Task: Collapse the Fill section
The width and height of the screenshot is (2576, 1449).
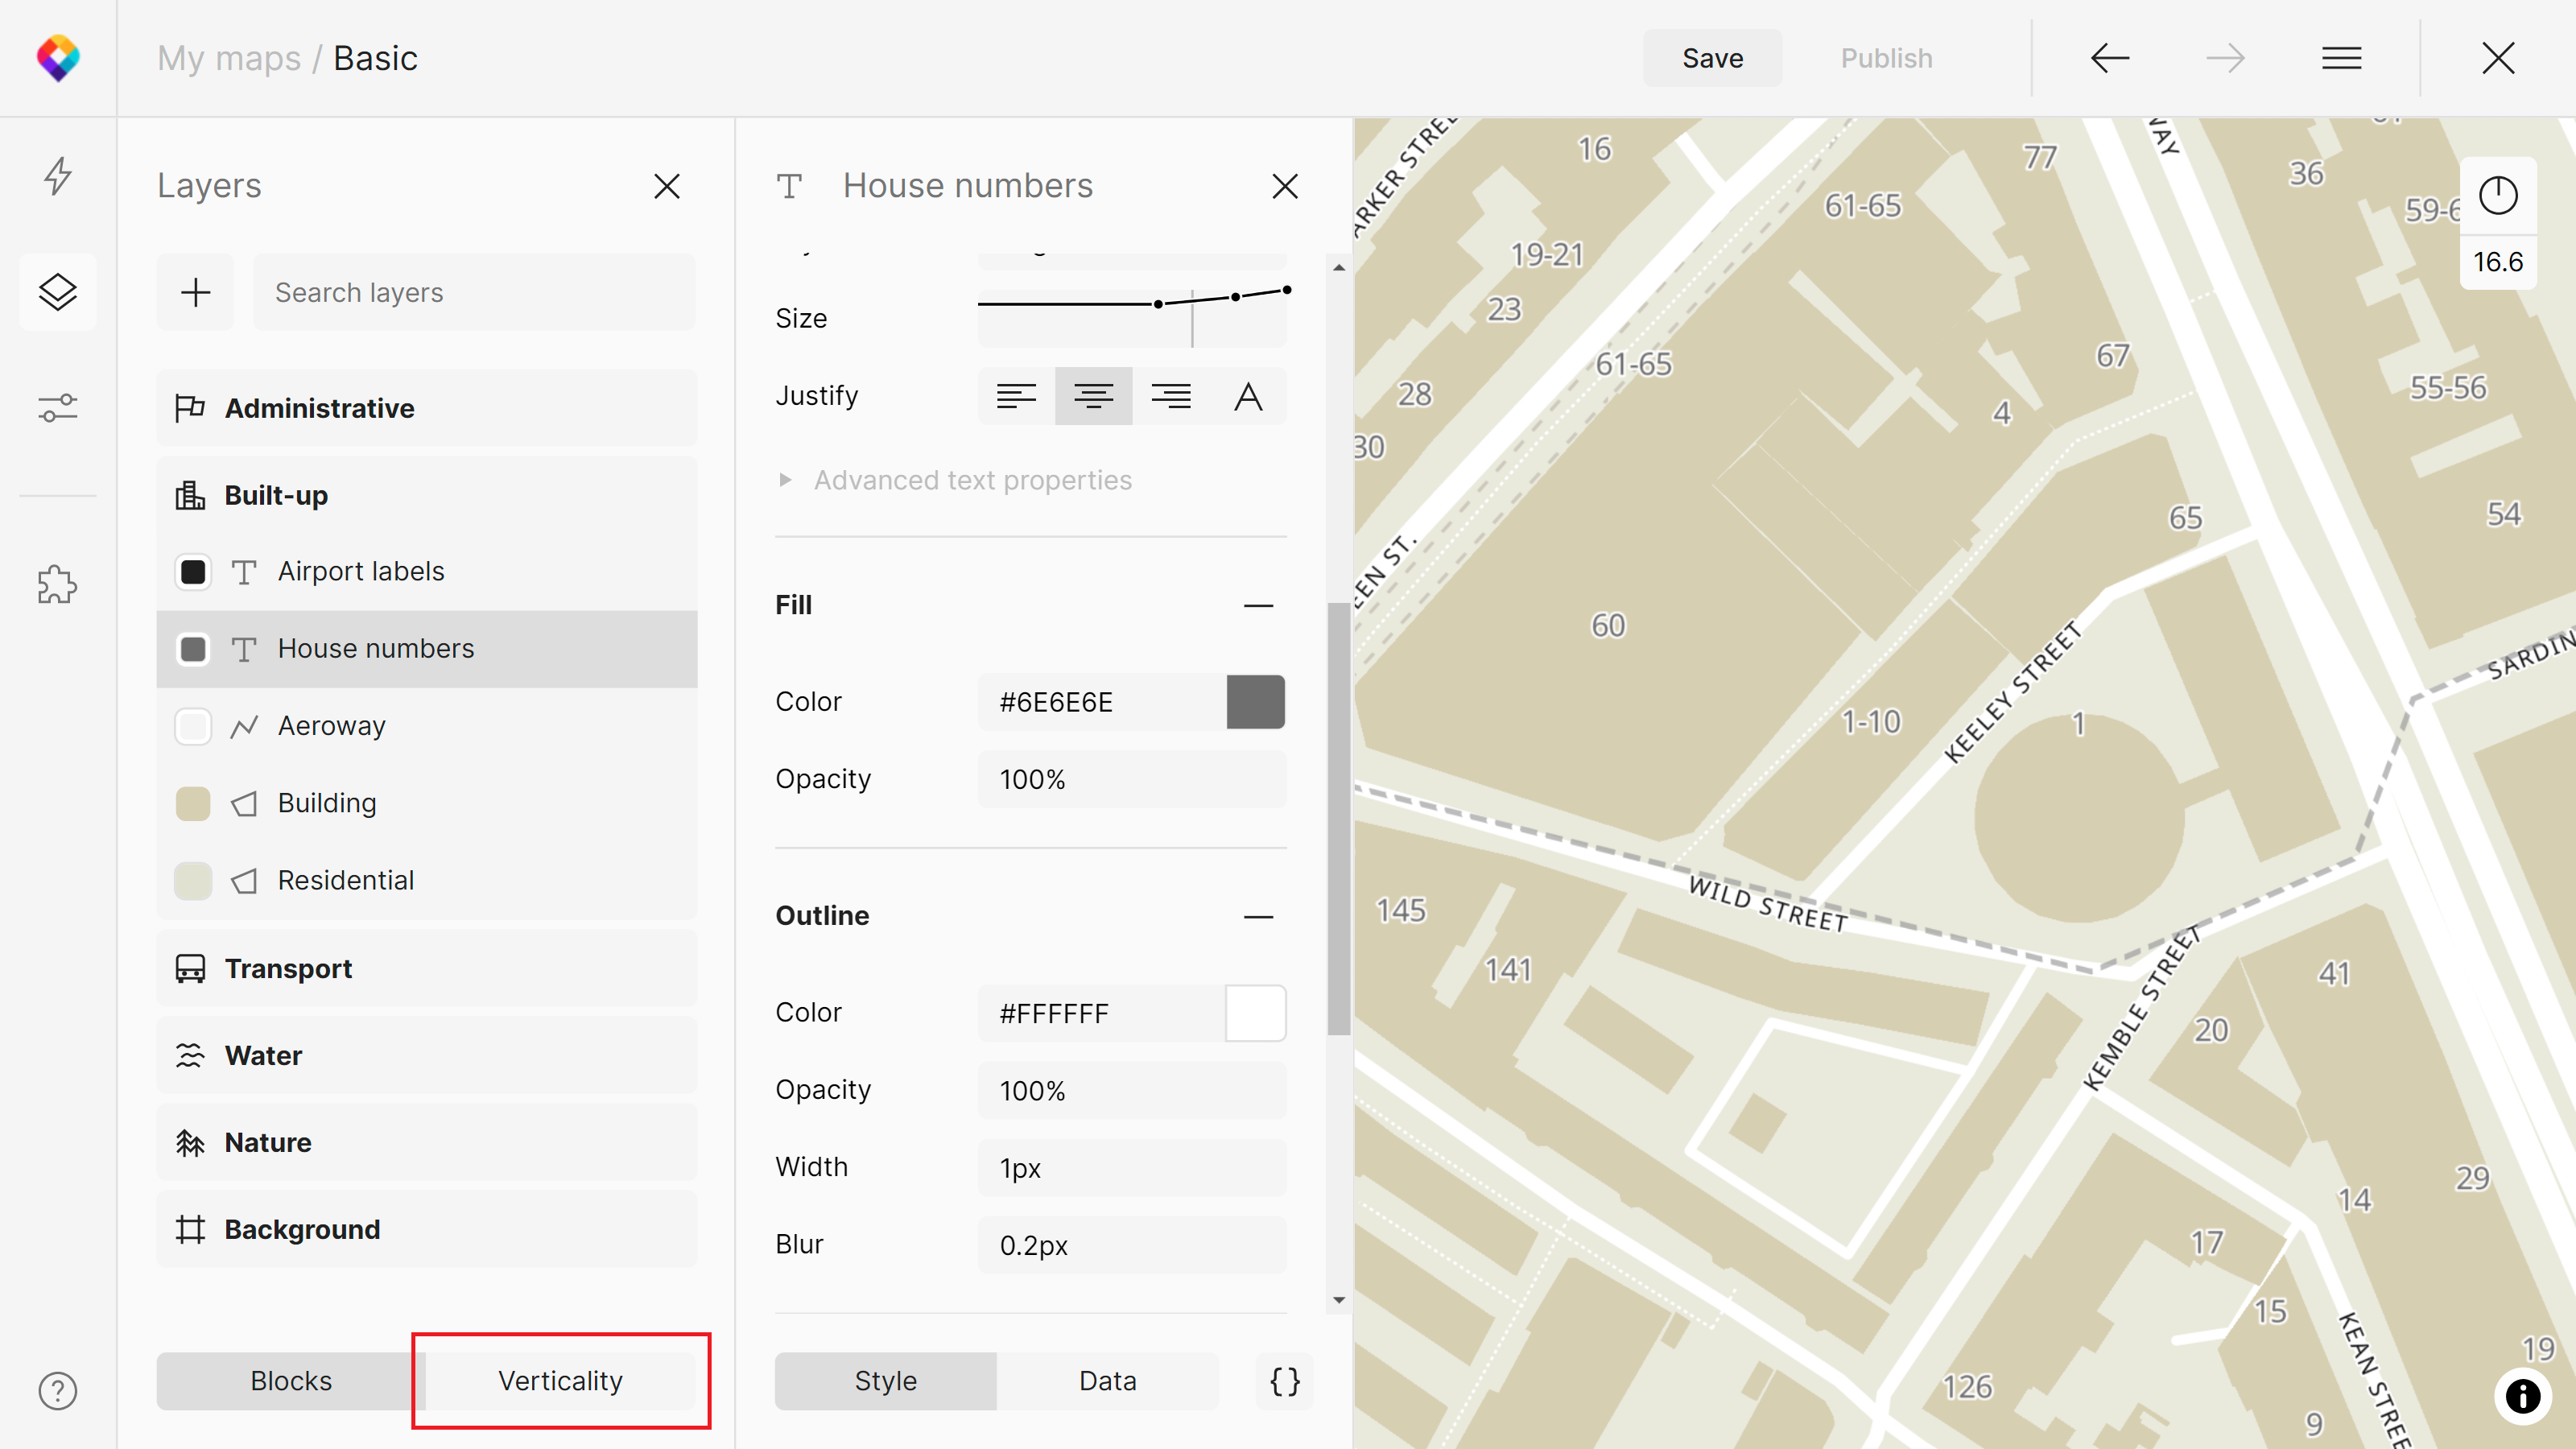Action: pos(1258,605)
